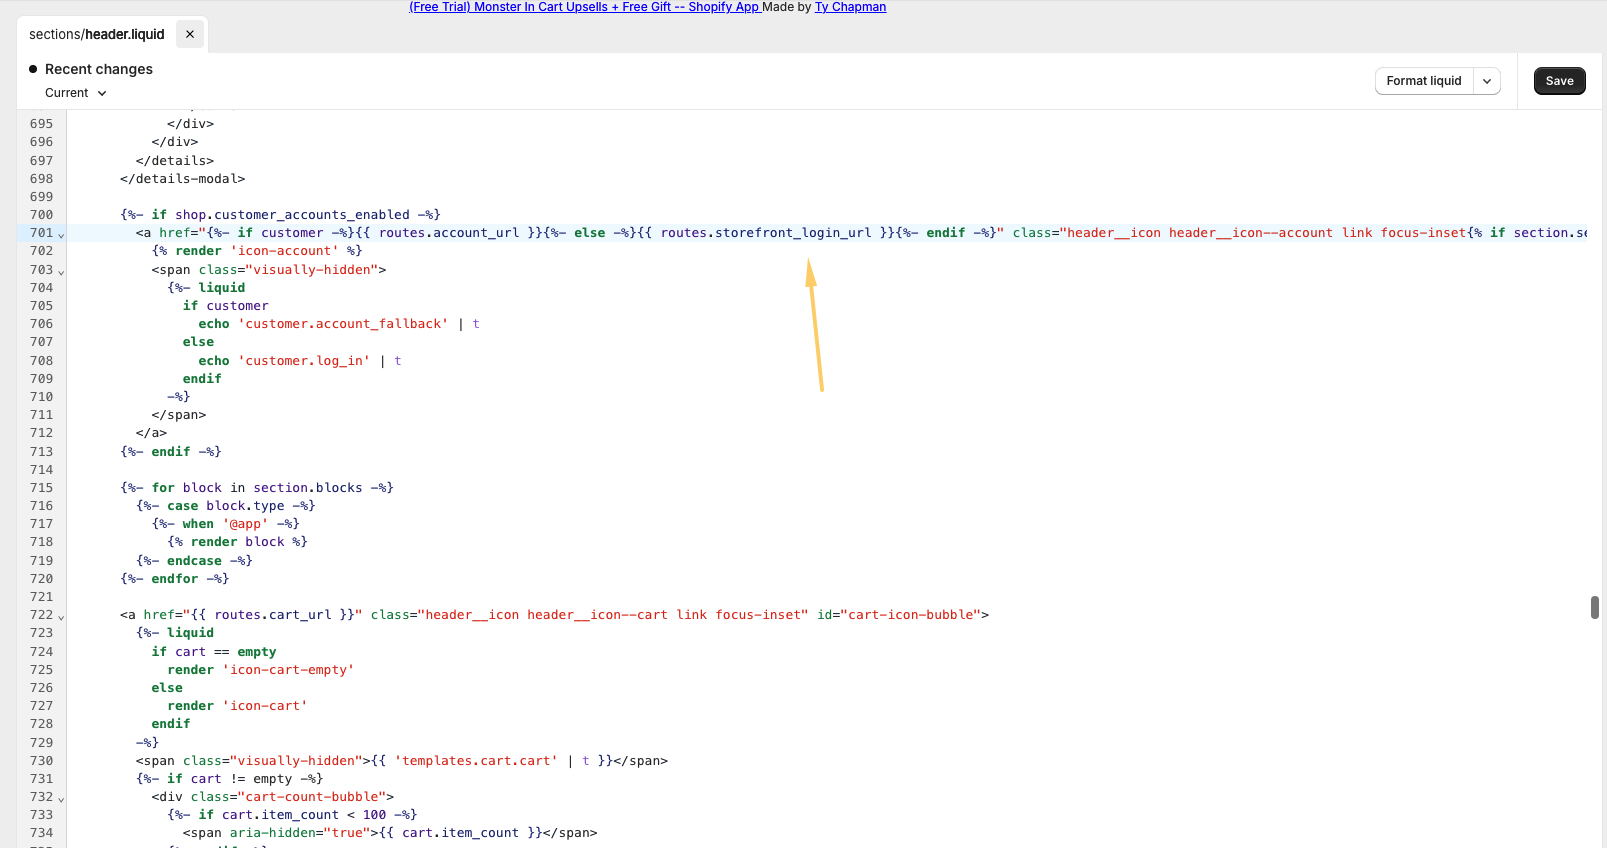Click the Save button
1607x848 pixels.
click(x=1559, y=81)
